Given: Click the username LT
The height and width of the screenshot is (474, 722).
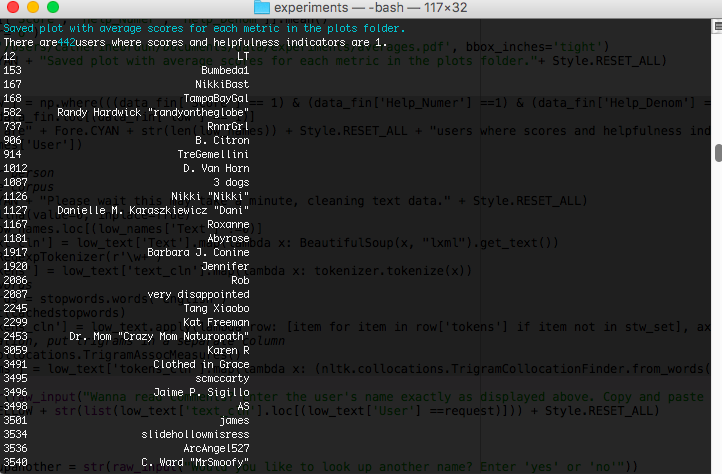Looking at the screenshot, I should point(243,56).
